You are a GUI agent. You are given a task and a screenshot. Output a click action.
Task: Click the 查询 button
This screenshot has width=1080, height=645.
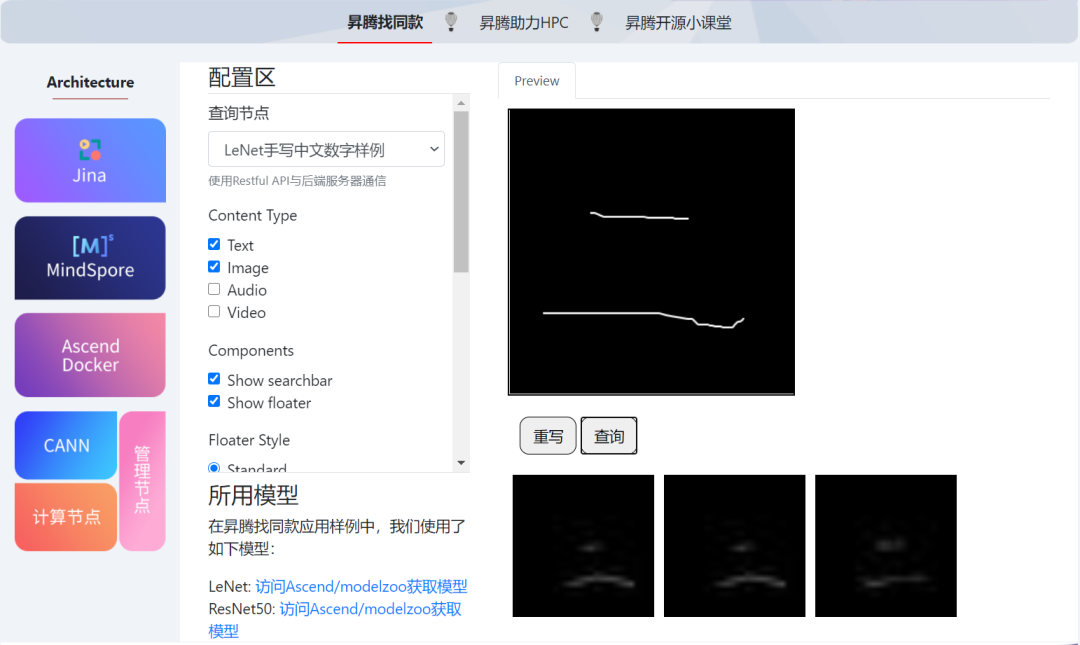(609, 436)
